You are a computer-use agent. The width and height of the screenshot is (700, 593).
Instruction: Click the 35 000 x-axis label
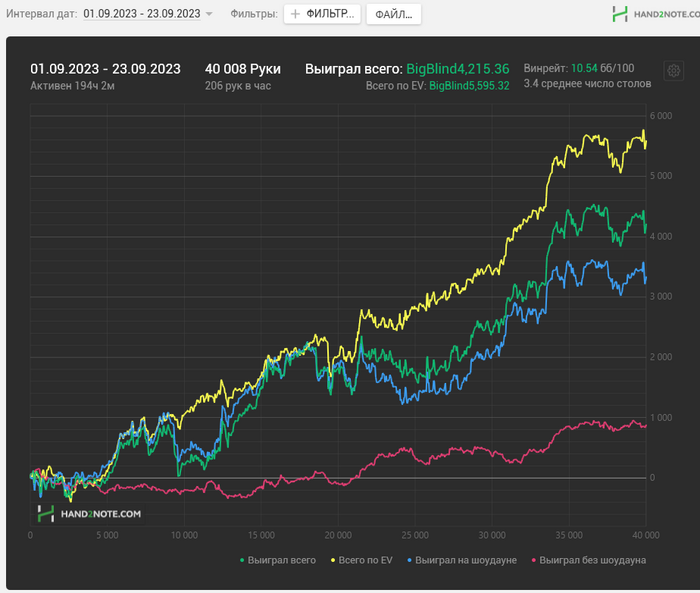tap(569, 535)
